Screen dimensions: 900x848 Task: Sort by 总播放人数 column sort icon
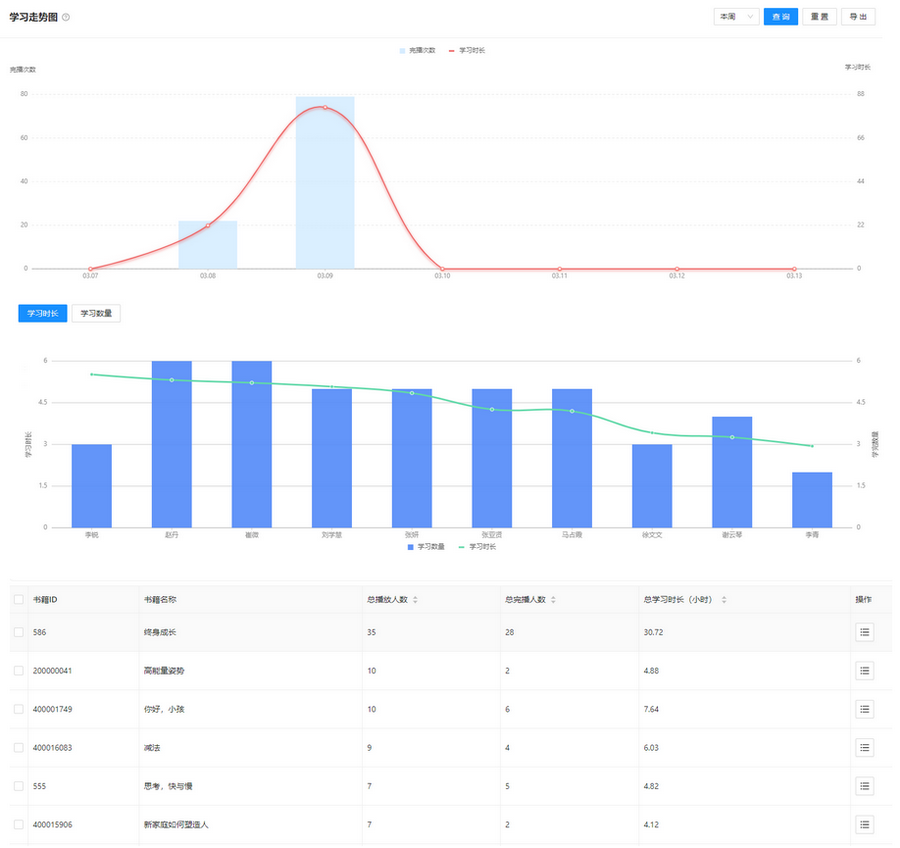pyautogui.click(x=415, y=600)
